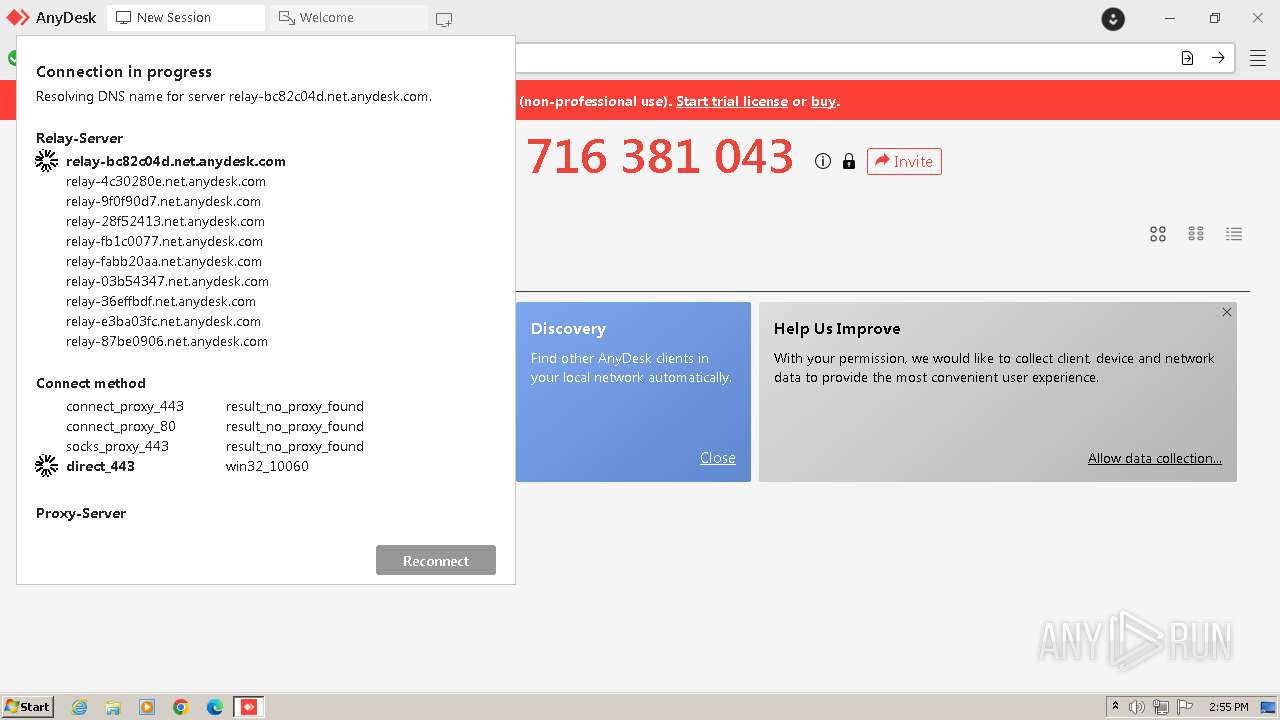
Task: Switch to small tiles view
Action: tap(1196, 234)
